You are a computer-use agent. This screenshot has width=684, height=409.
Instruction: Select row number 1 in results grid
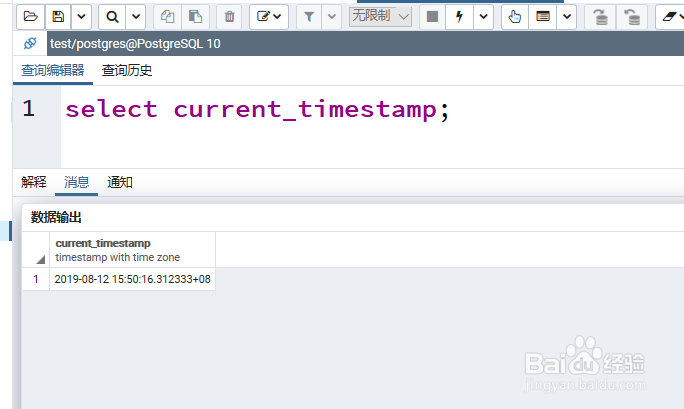point(36,279)
